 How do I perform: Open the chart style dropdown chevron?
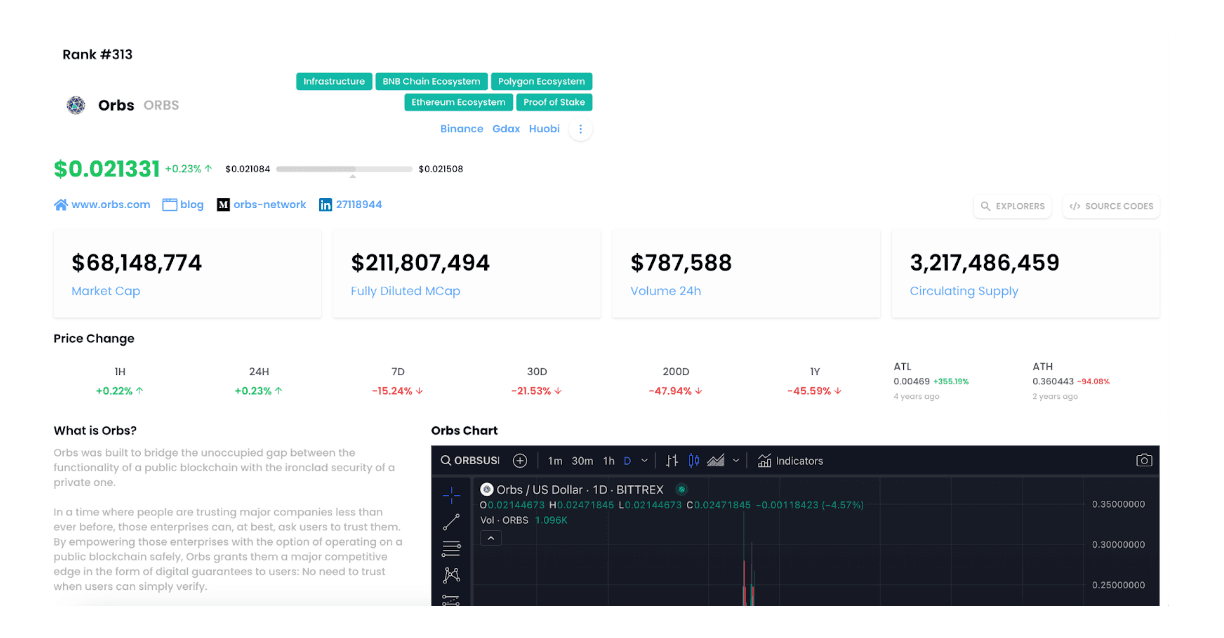pyautogui.click(x=736, y=461)
